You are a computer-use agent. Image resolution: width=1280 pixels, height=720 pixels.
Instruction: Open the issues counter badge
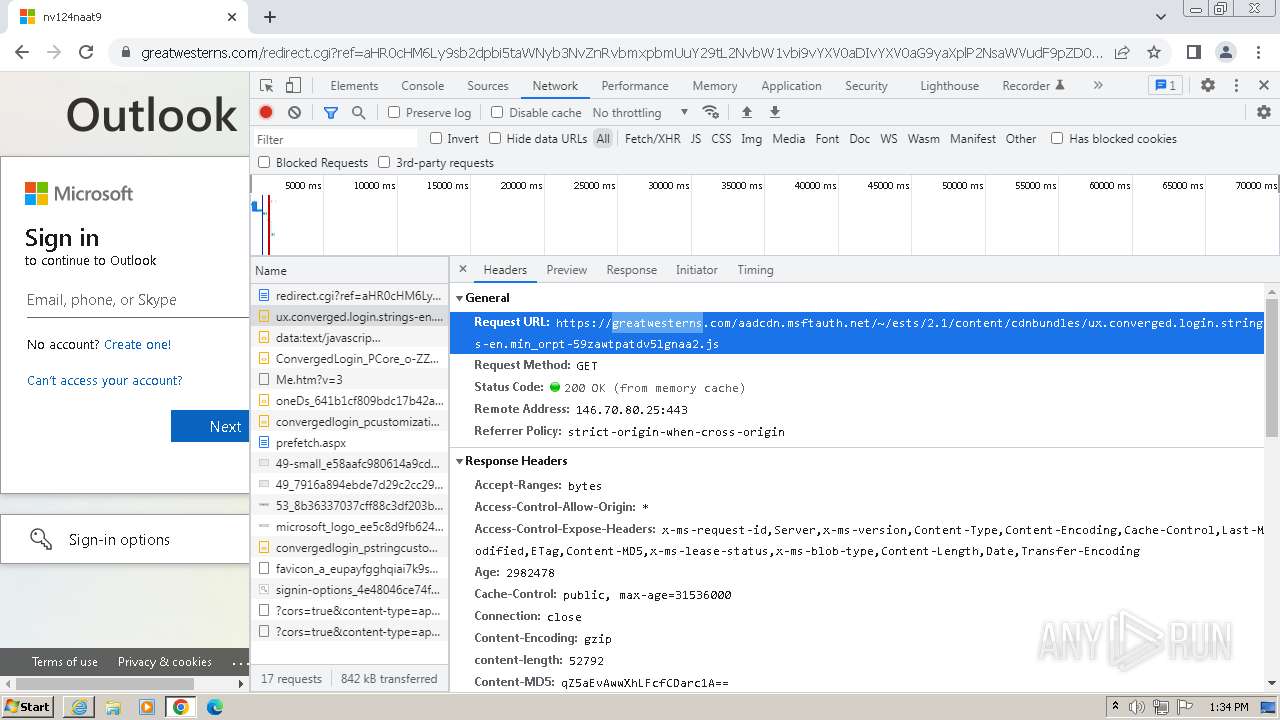(x=1164, y=85)
